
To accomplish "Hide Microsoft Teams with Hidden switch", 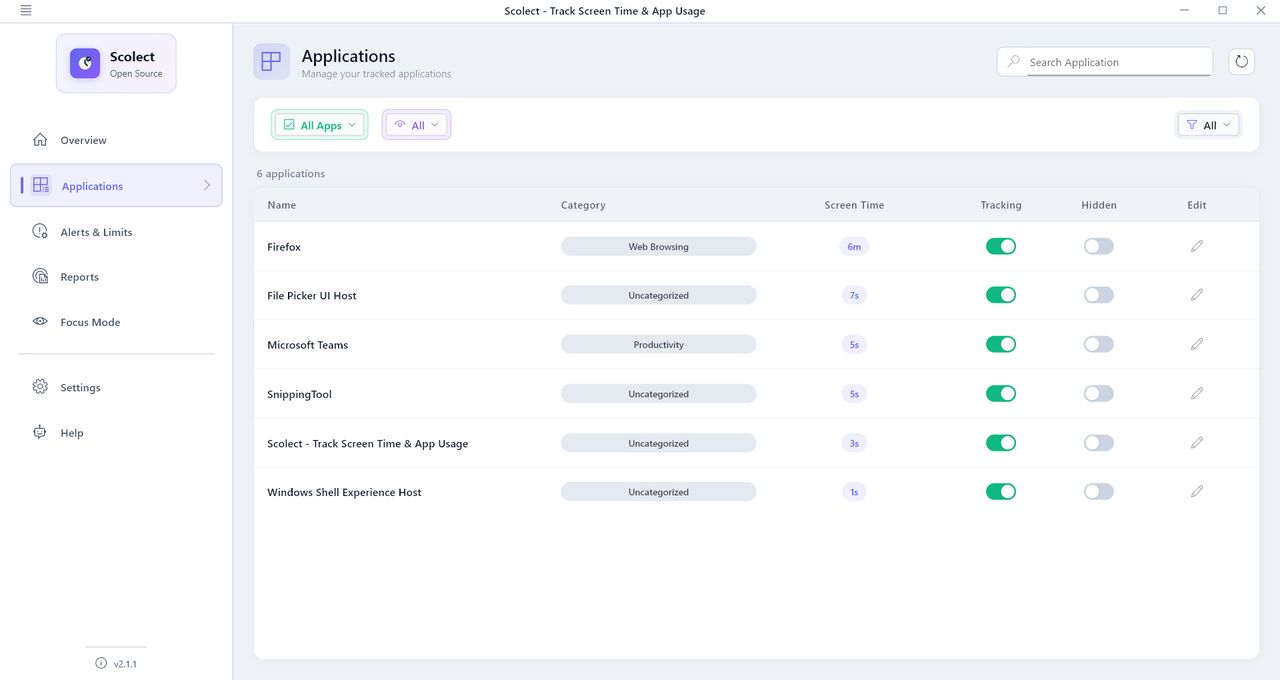I will pyautogui.click(x=1099, y=344).
